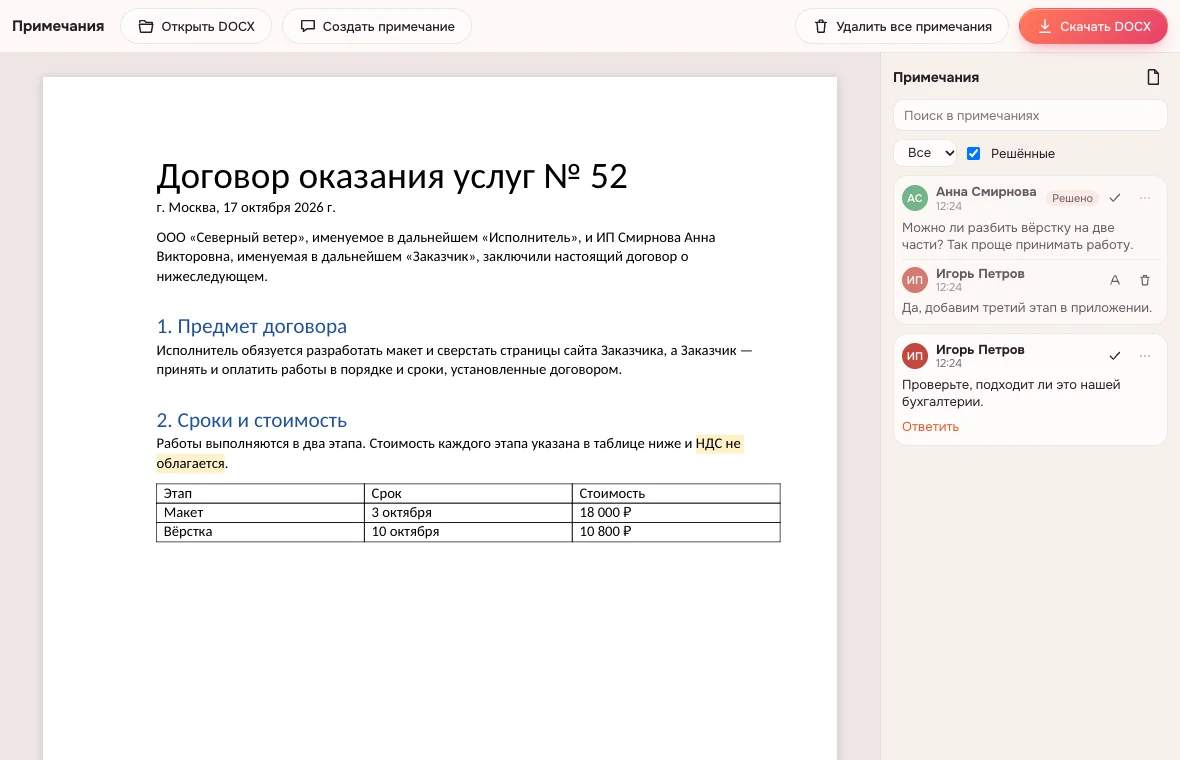Click the highlighted text НДС не облагается
The image size is (1180, 760).
[x=719, y=444]
